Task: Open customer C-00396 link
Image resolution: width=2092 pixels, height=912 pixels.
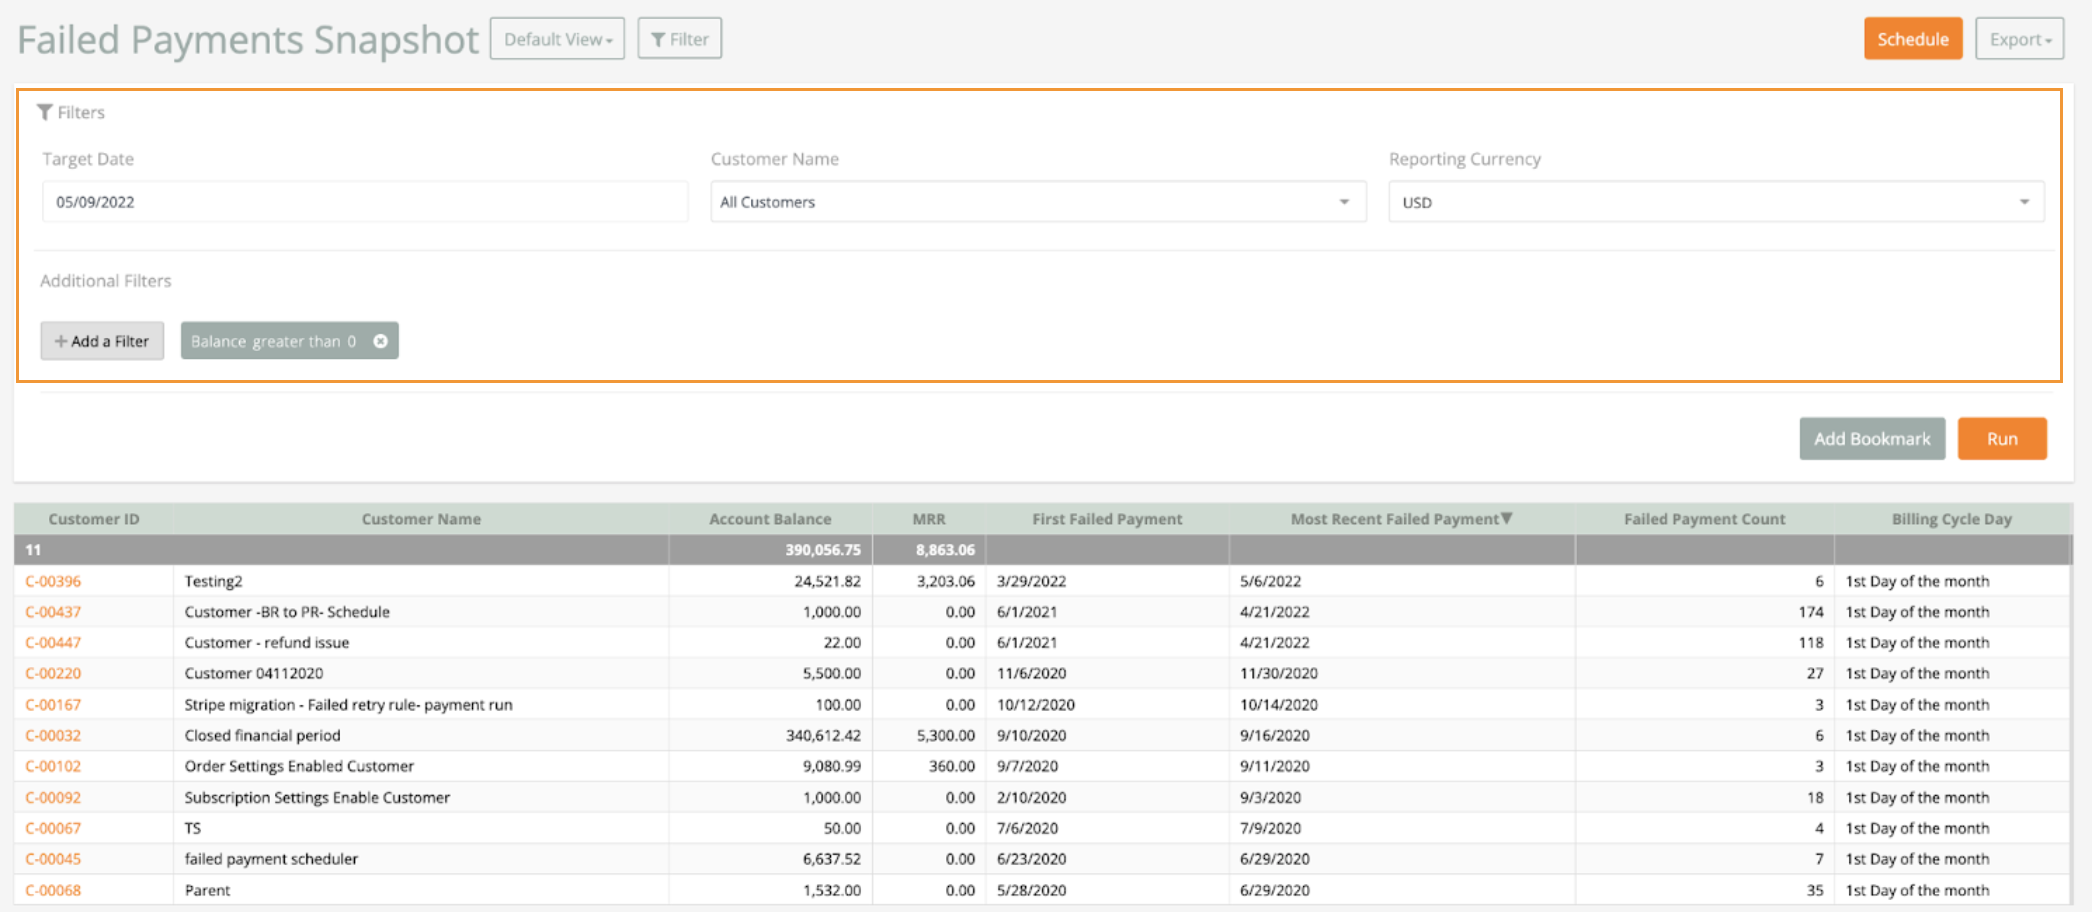Action: (53, 581)
